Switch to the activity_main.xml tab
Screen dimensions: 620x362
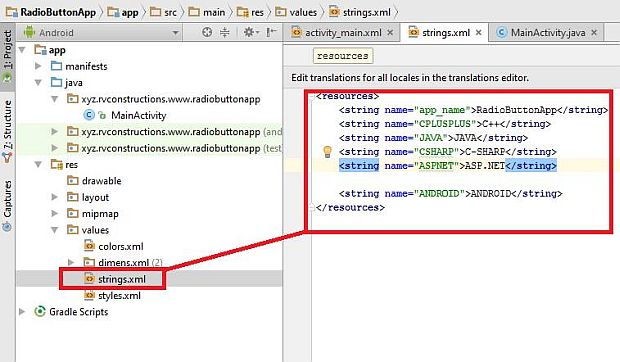[x=342, y=32]
